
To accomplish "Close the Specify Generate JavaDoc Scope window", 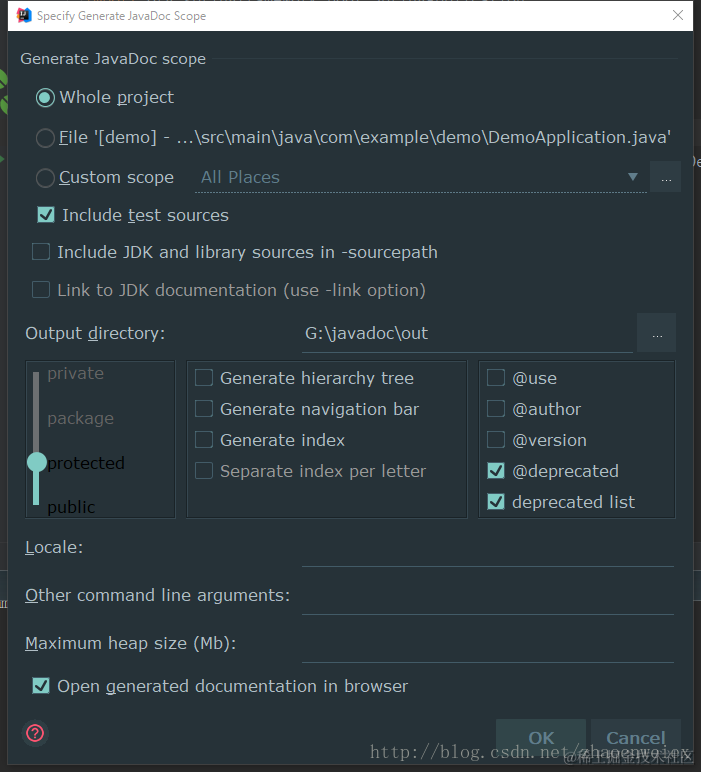I will pos(678,15).
